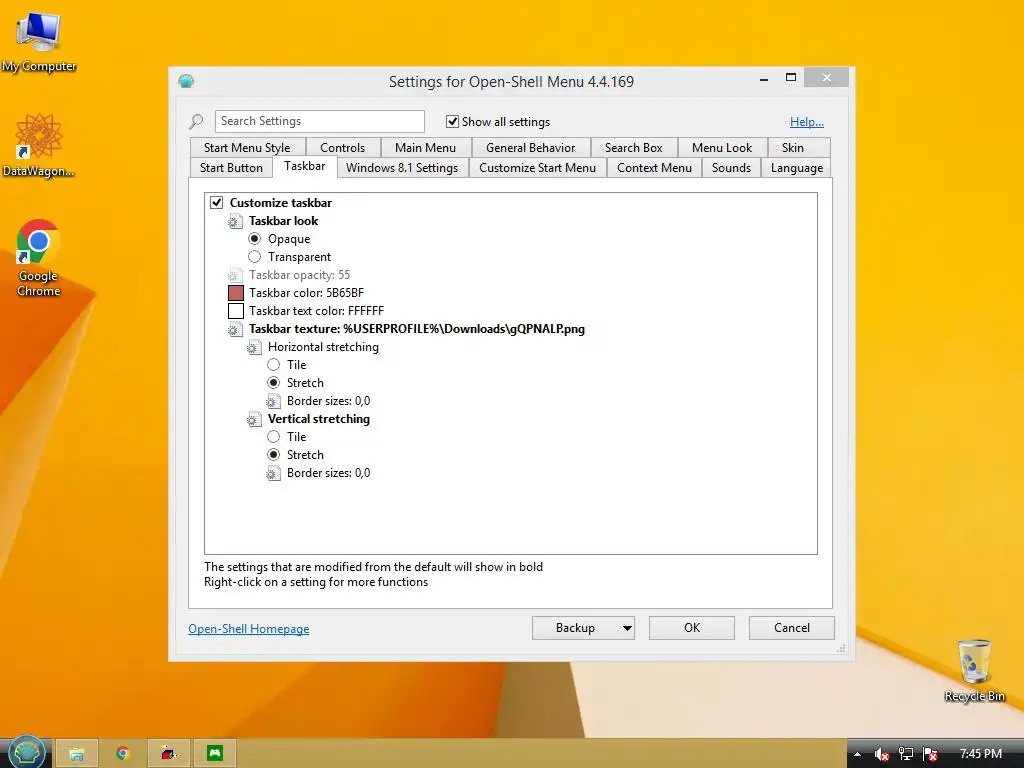The image size is (1024, 768).
Task: Open Chrome from the taskbar
Action: pyautogui.click(x=123, y=754)
